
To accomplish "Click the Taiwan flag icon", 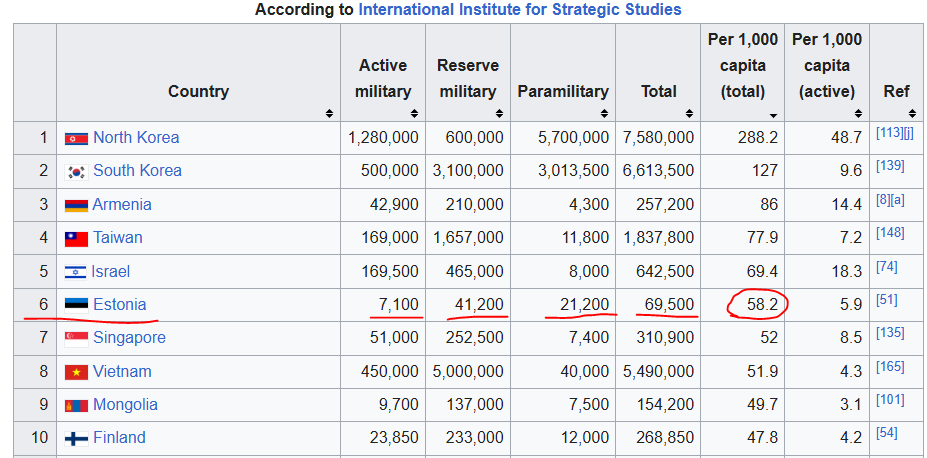I will 76,238.
